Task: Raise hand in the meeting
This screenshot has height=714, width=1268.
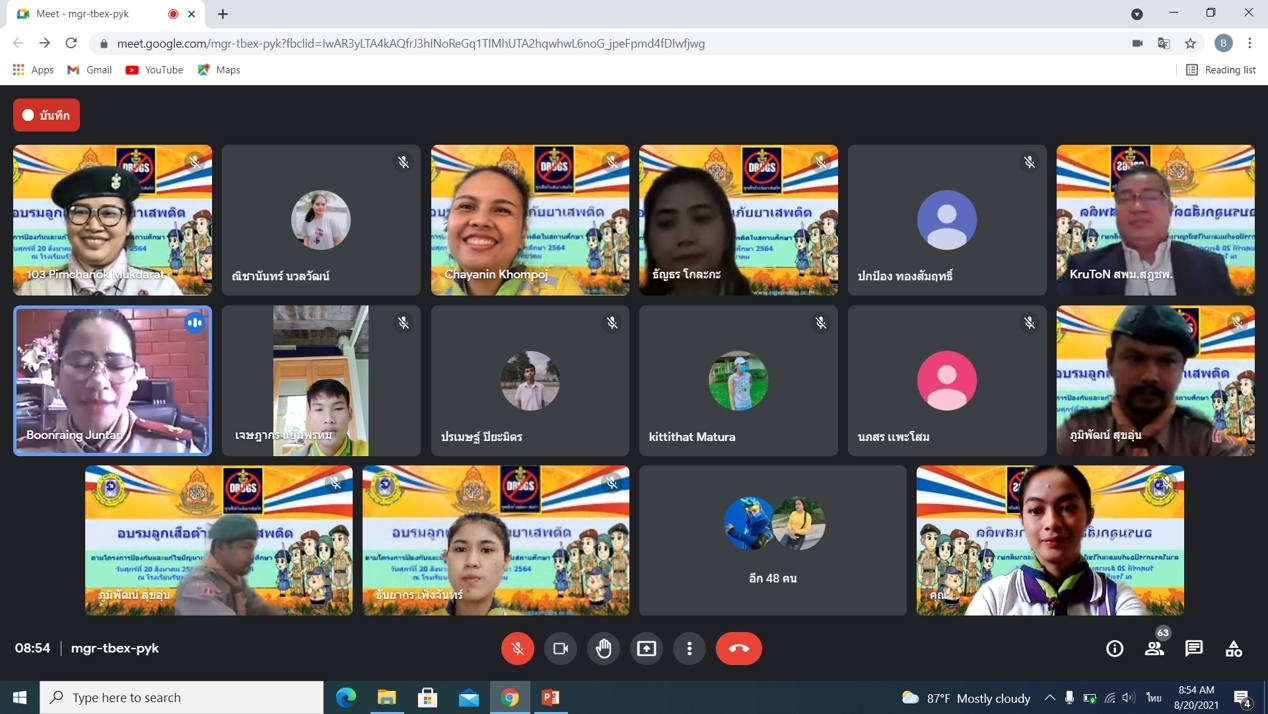Action: pyautogui.click(x=603, y=648)
